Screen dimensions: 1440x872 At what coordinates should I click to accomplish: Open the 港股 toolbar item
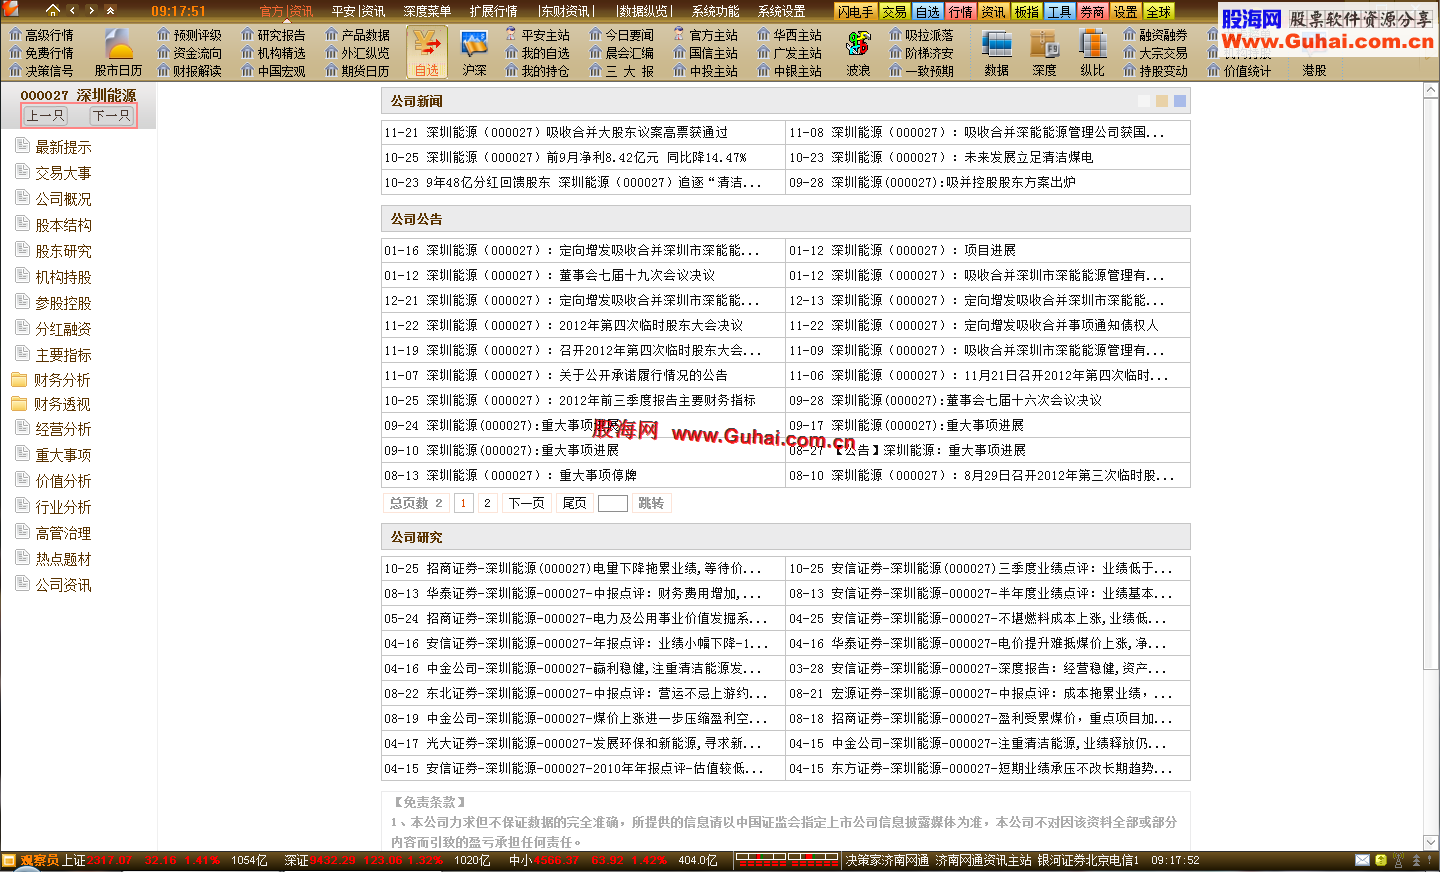pos(1314,71)
